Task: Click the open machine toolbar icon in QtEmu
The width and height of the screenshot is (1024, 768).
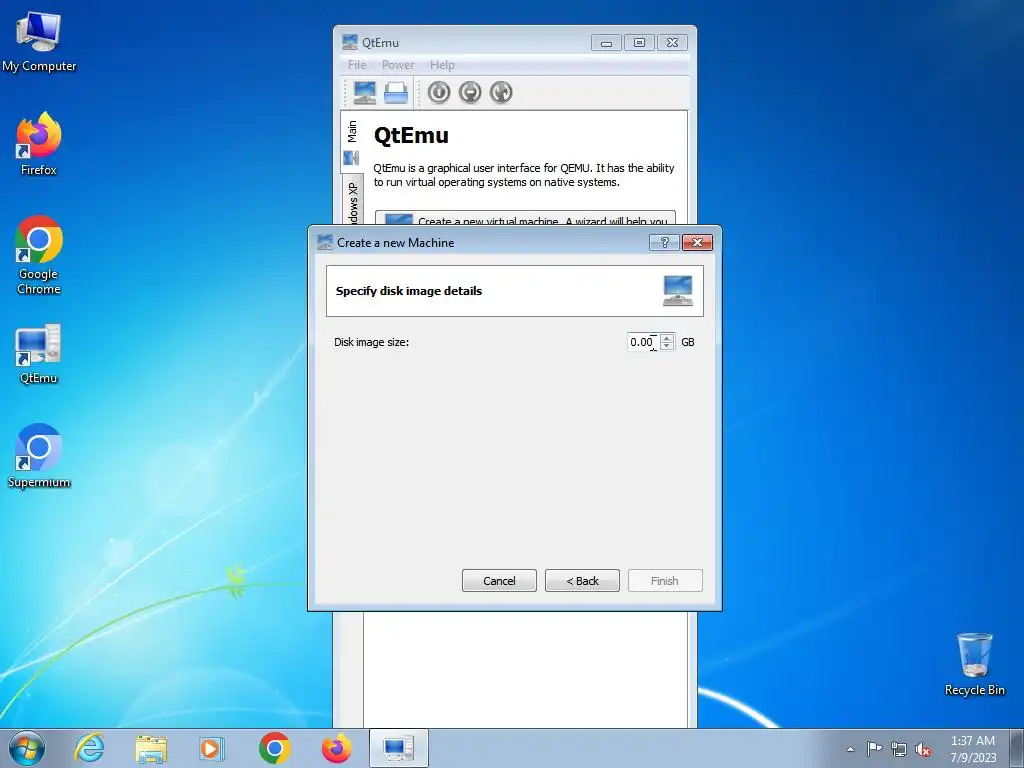Action: point(396,92)
